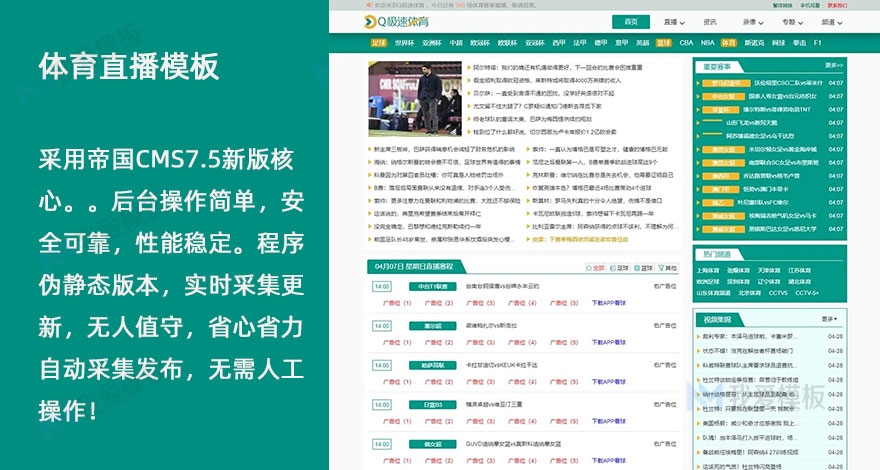Image resolution: width=880 pixels, height=470 pixels.
Task: Filter schedule by 足球 icon
Action: [620, 268]
